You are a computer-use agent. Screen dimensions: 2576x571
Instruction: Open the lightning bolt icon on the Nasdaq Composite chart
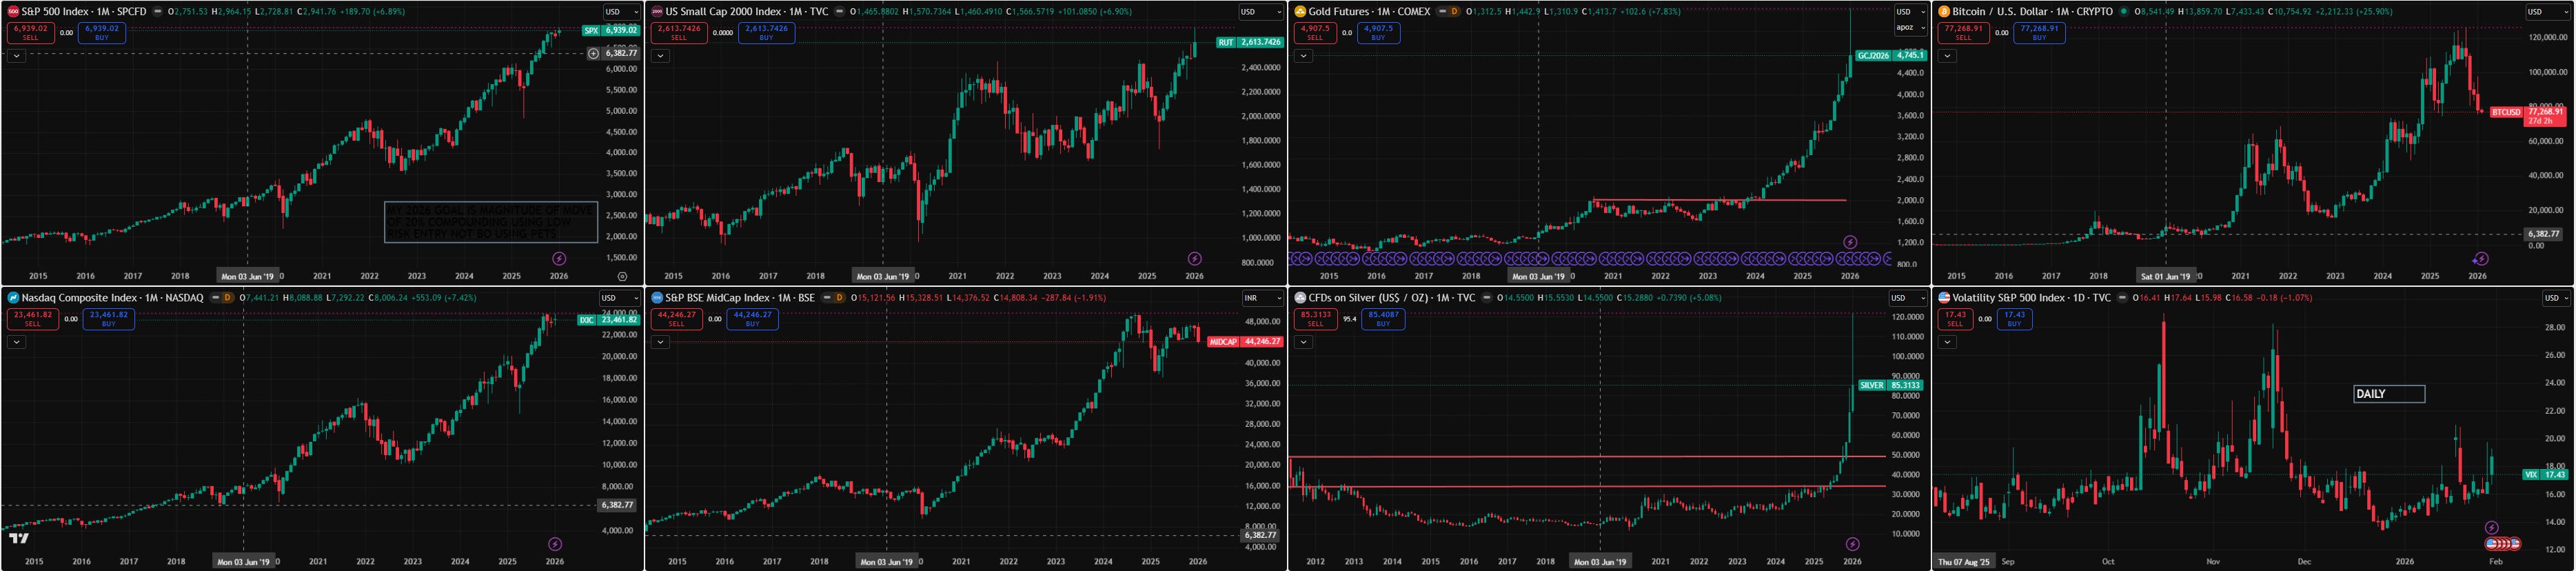[x=555, y=544]
